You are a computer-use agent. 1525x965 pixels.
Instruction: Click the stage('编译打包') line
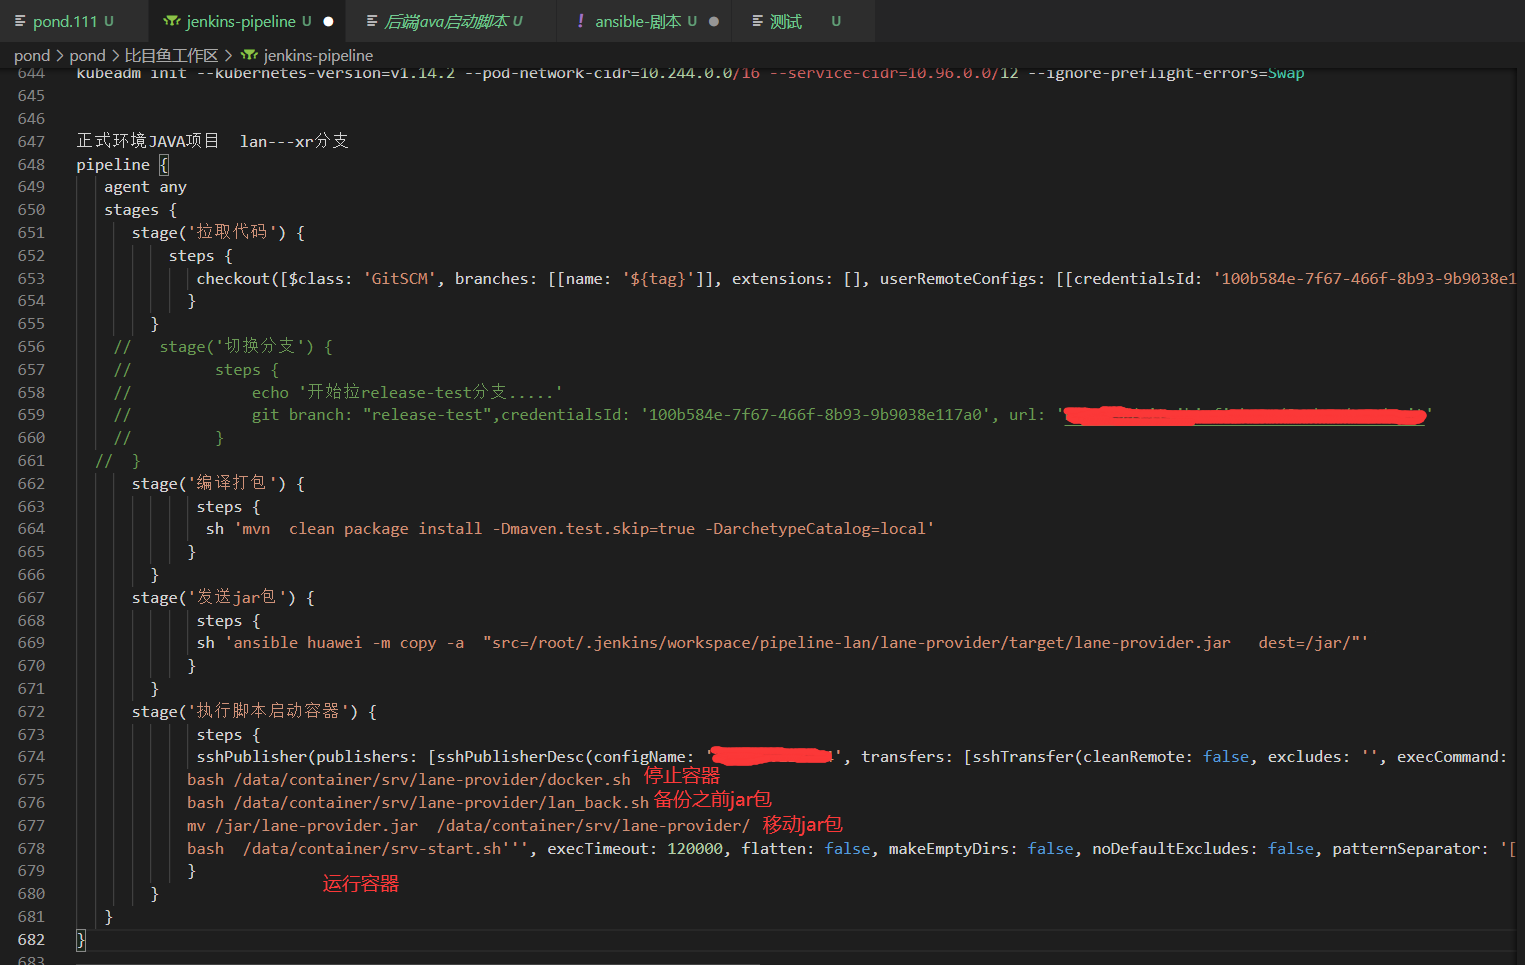[218, 483]
